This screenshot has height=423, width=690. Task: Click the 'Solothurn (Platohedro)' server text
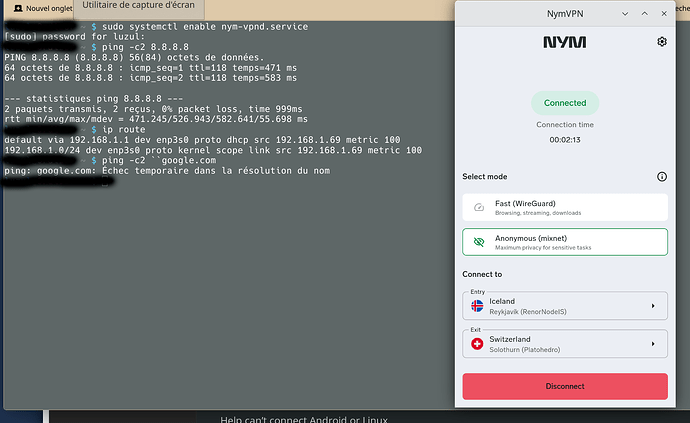point(525,349)
